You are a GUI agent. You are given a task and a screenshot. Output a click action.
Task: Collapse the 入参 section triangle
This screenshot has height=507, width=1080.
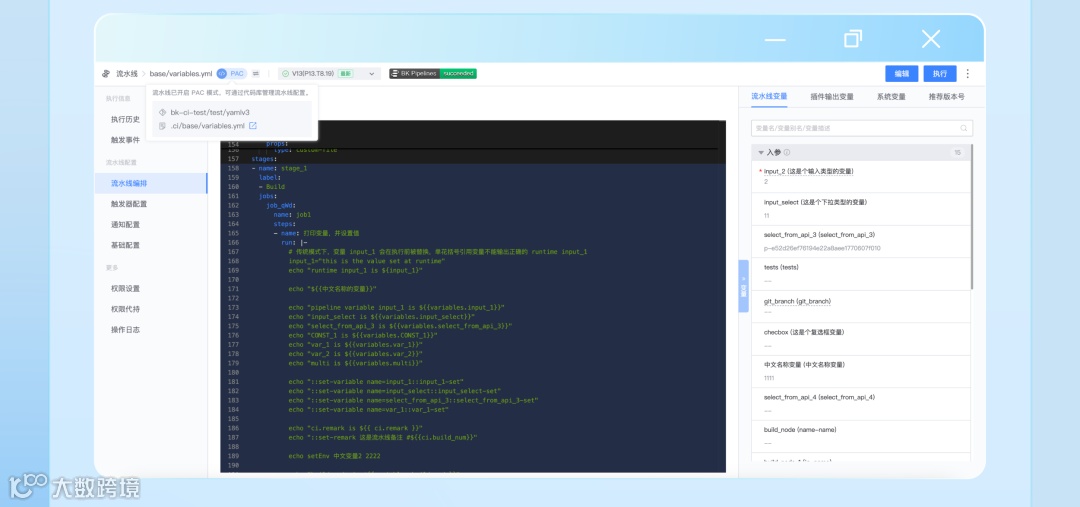760,152
